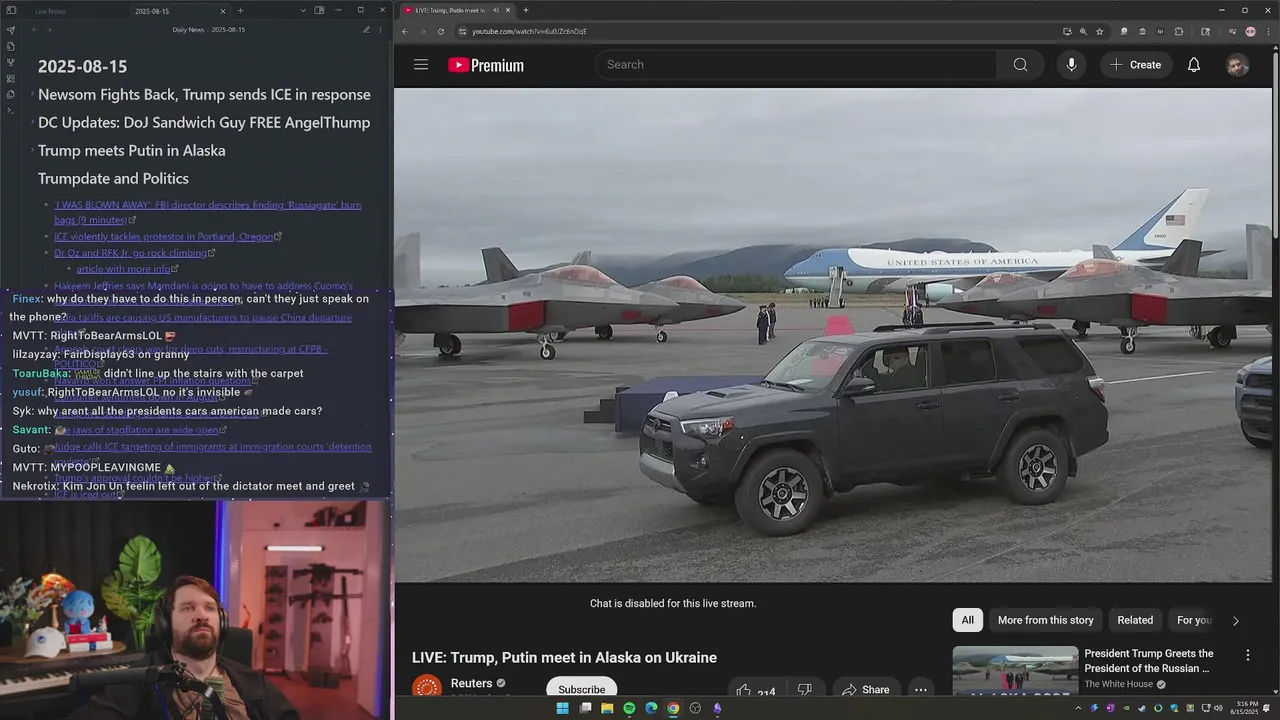
Task: Click the Chrome address bar URL
Action: pos(529,31)
